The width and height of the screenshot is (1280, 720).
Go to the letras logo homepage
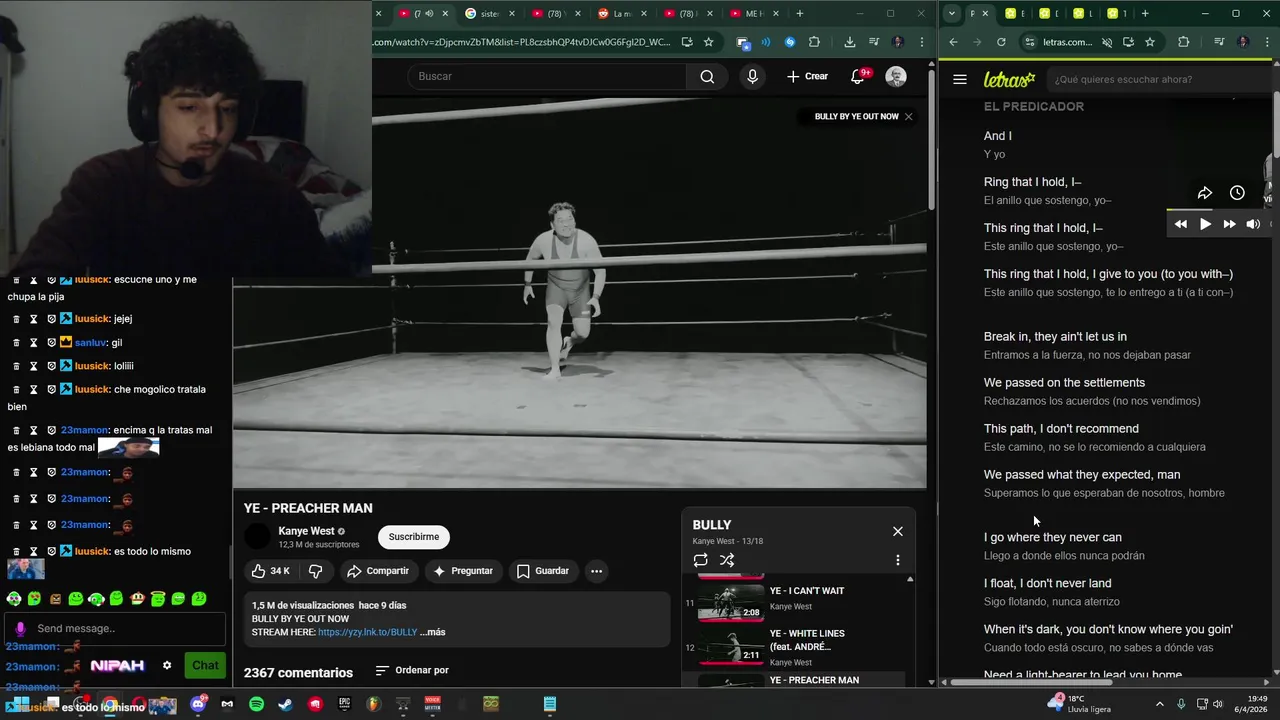[x=1009, y=79]
